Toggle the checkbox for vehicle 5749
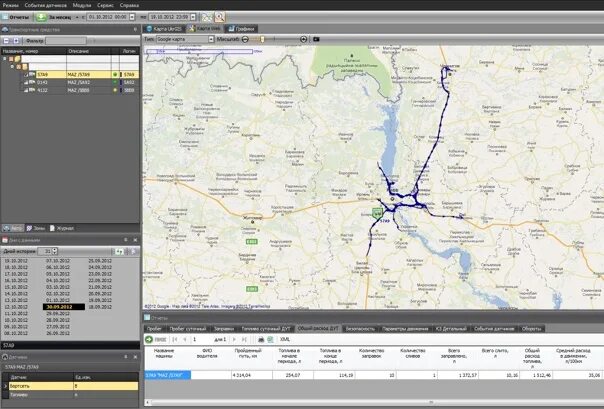Image resolution: width=604 pixels, height=409 pixels. click(x=26, y=74)
